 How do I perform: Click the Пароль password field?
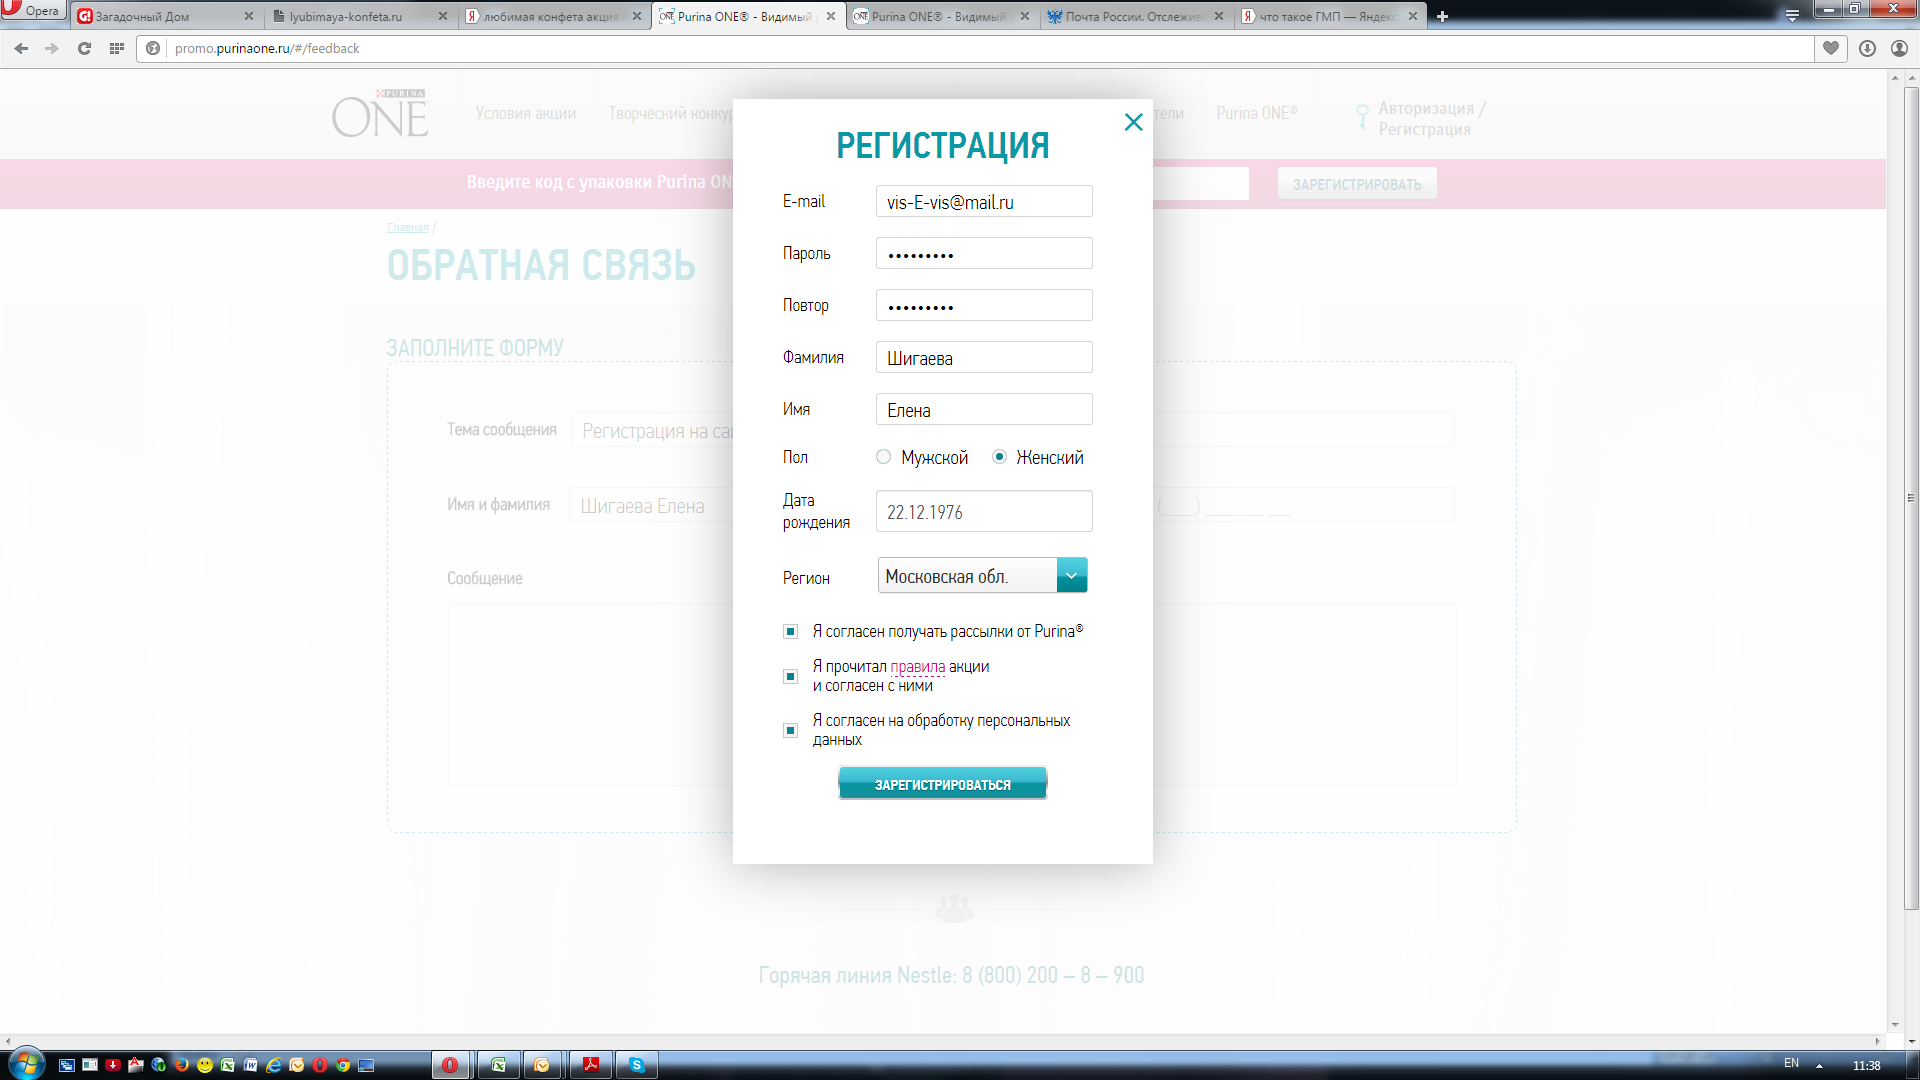(x=984, y=253)
